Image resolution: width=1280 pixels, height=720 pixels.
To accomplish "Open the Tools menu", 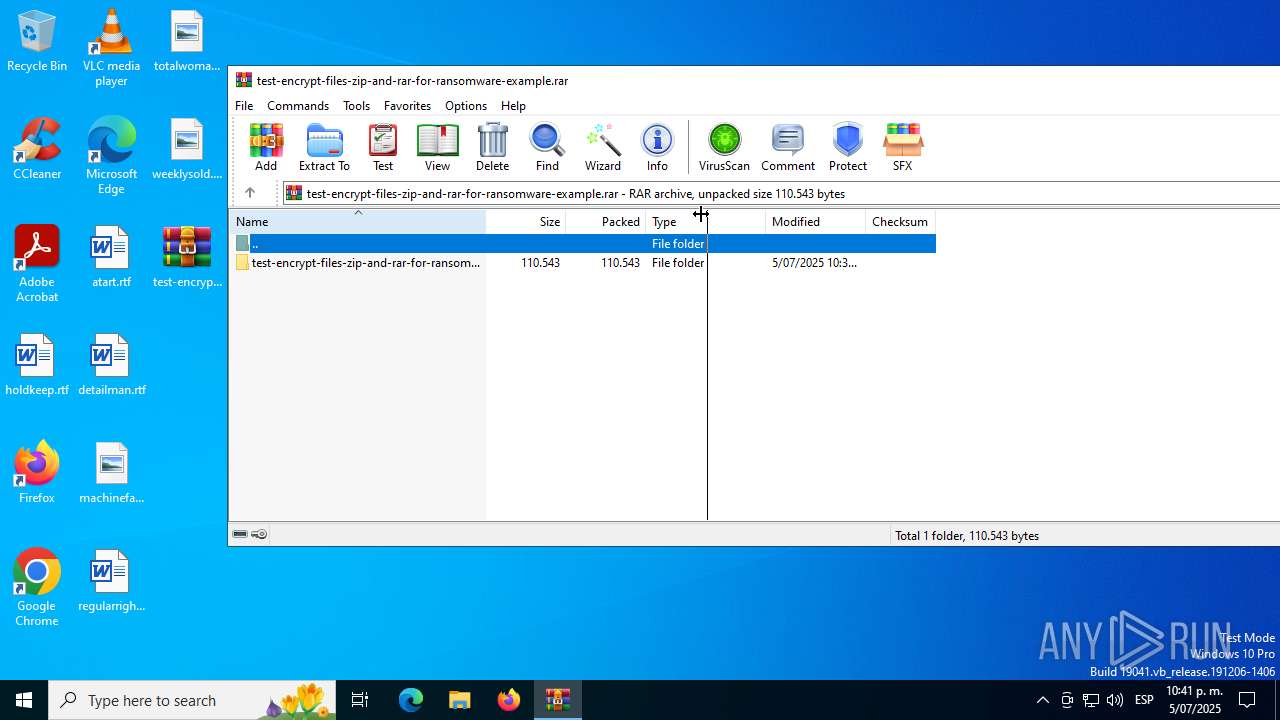I will coord(356,105).
